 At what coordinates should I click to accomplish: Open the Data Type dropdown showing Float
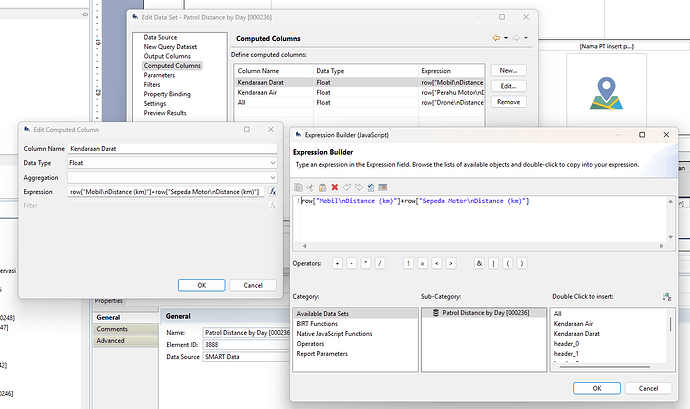(170, 162)
